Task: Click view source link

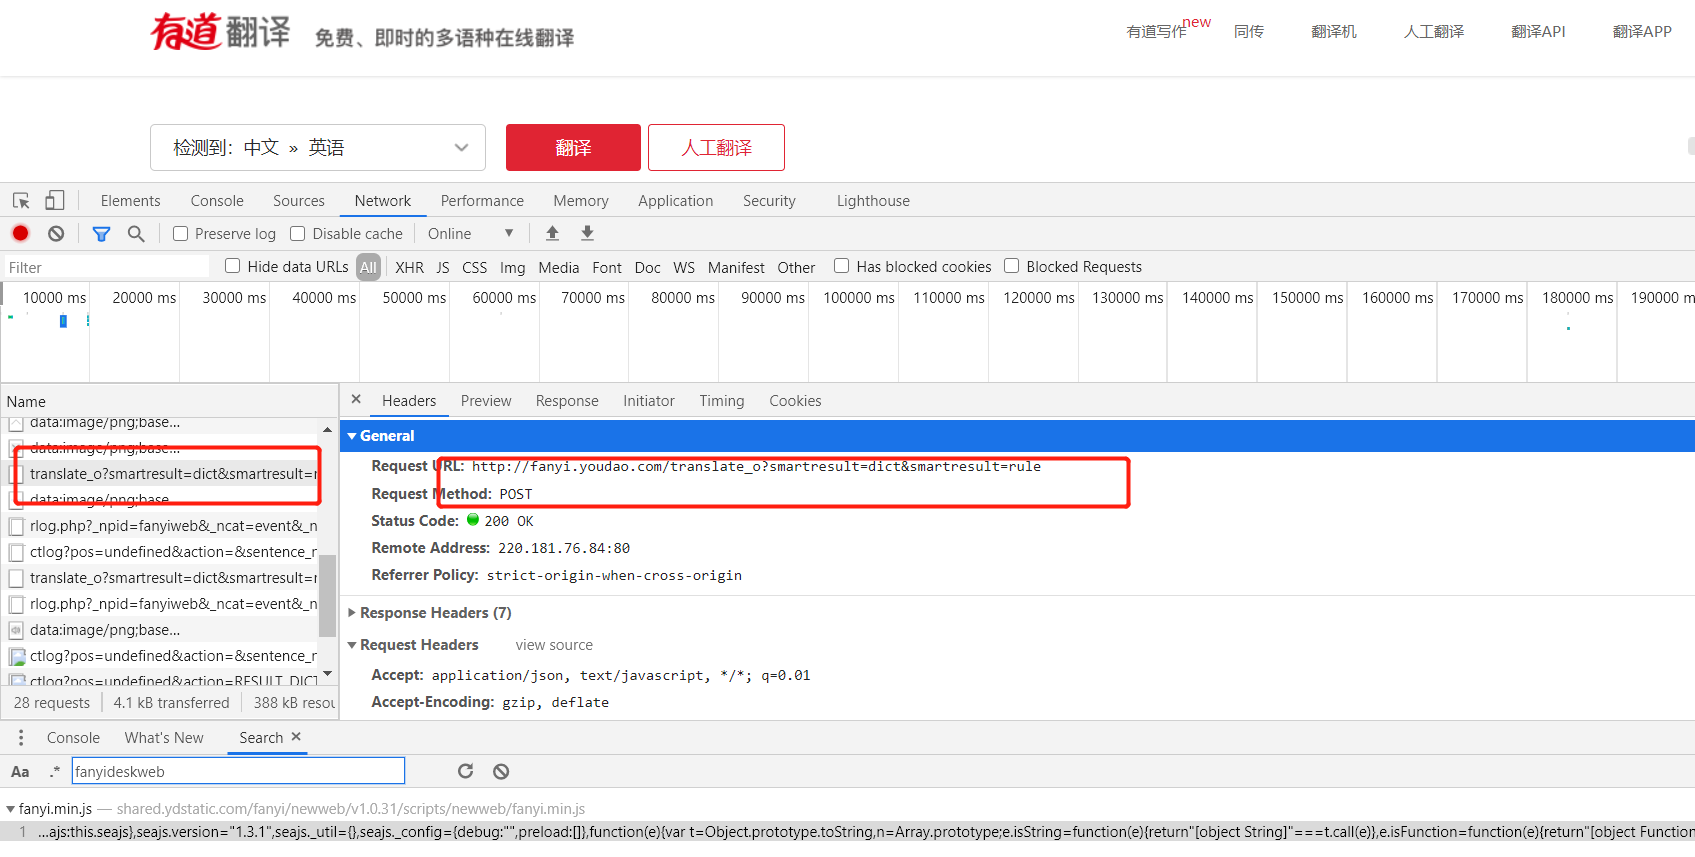Action: click(x=554, y=645)
